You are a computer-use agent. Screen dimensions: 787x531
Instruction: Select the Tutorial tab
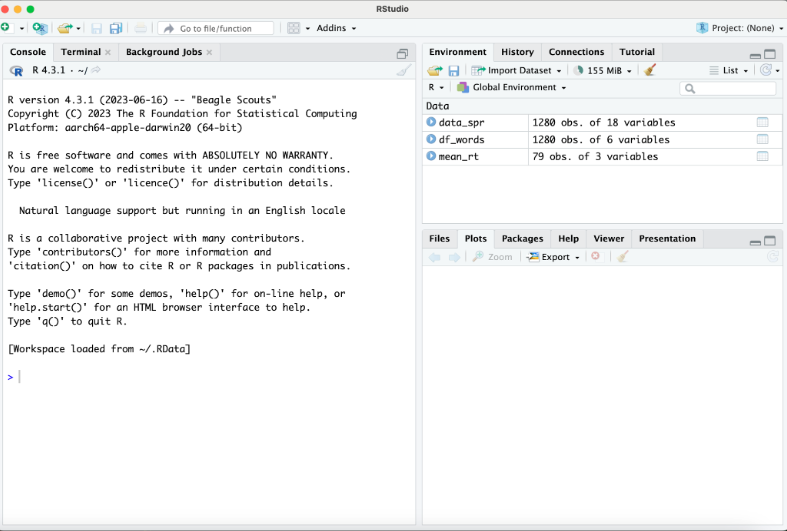click(x=637, y=52)
